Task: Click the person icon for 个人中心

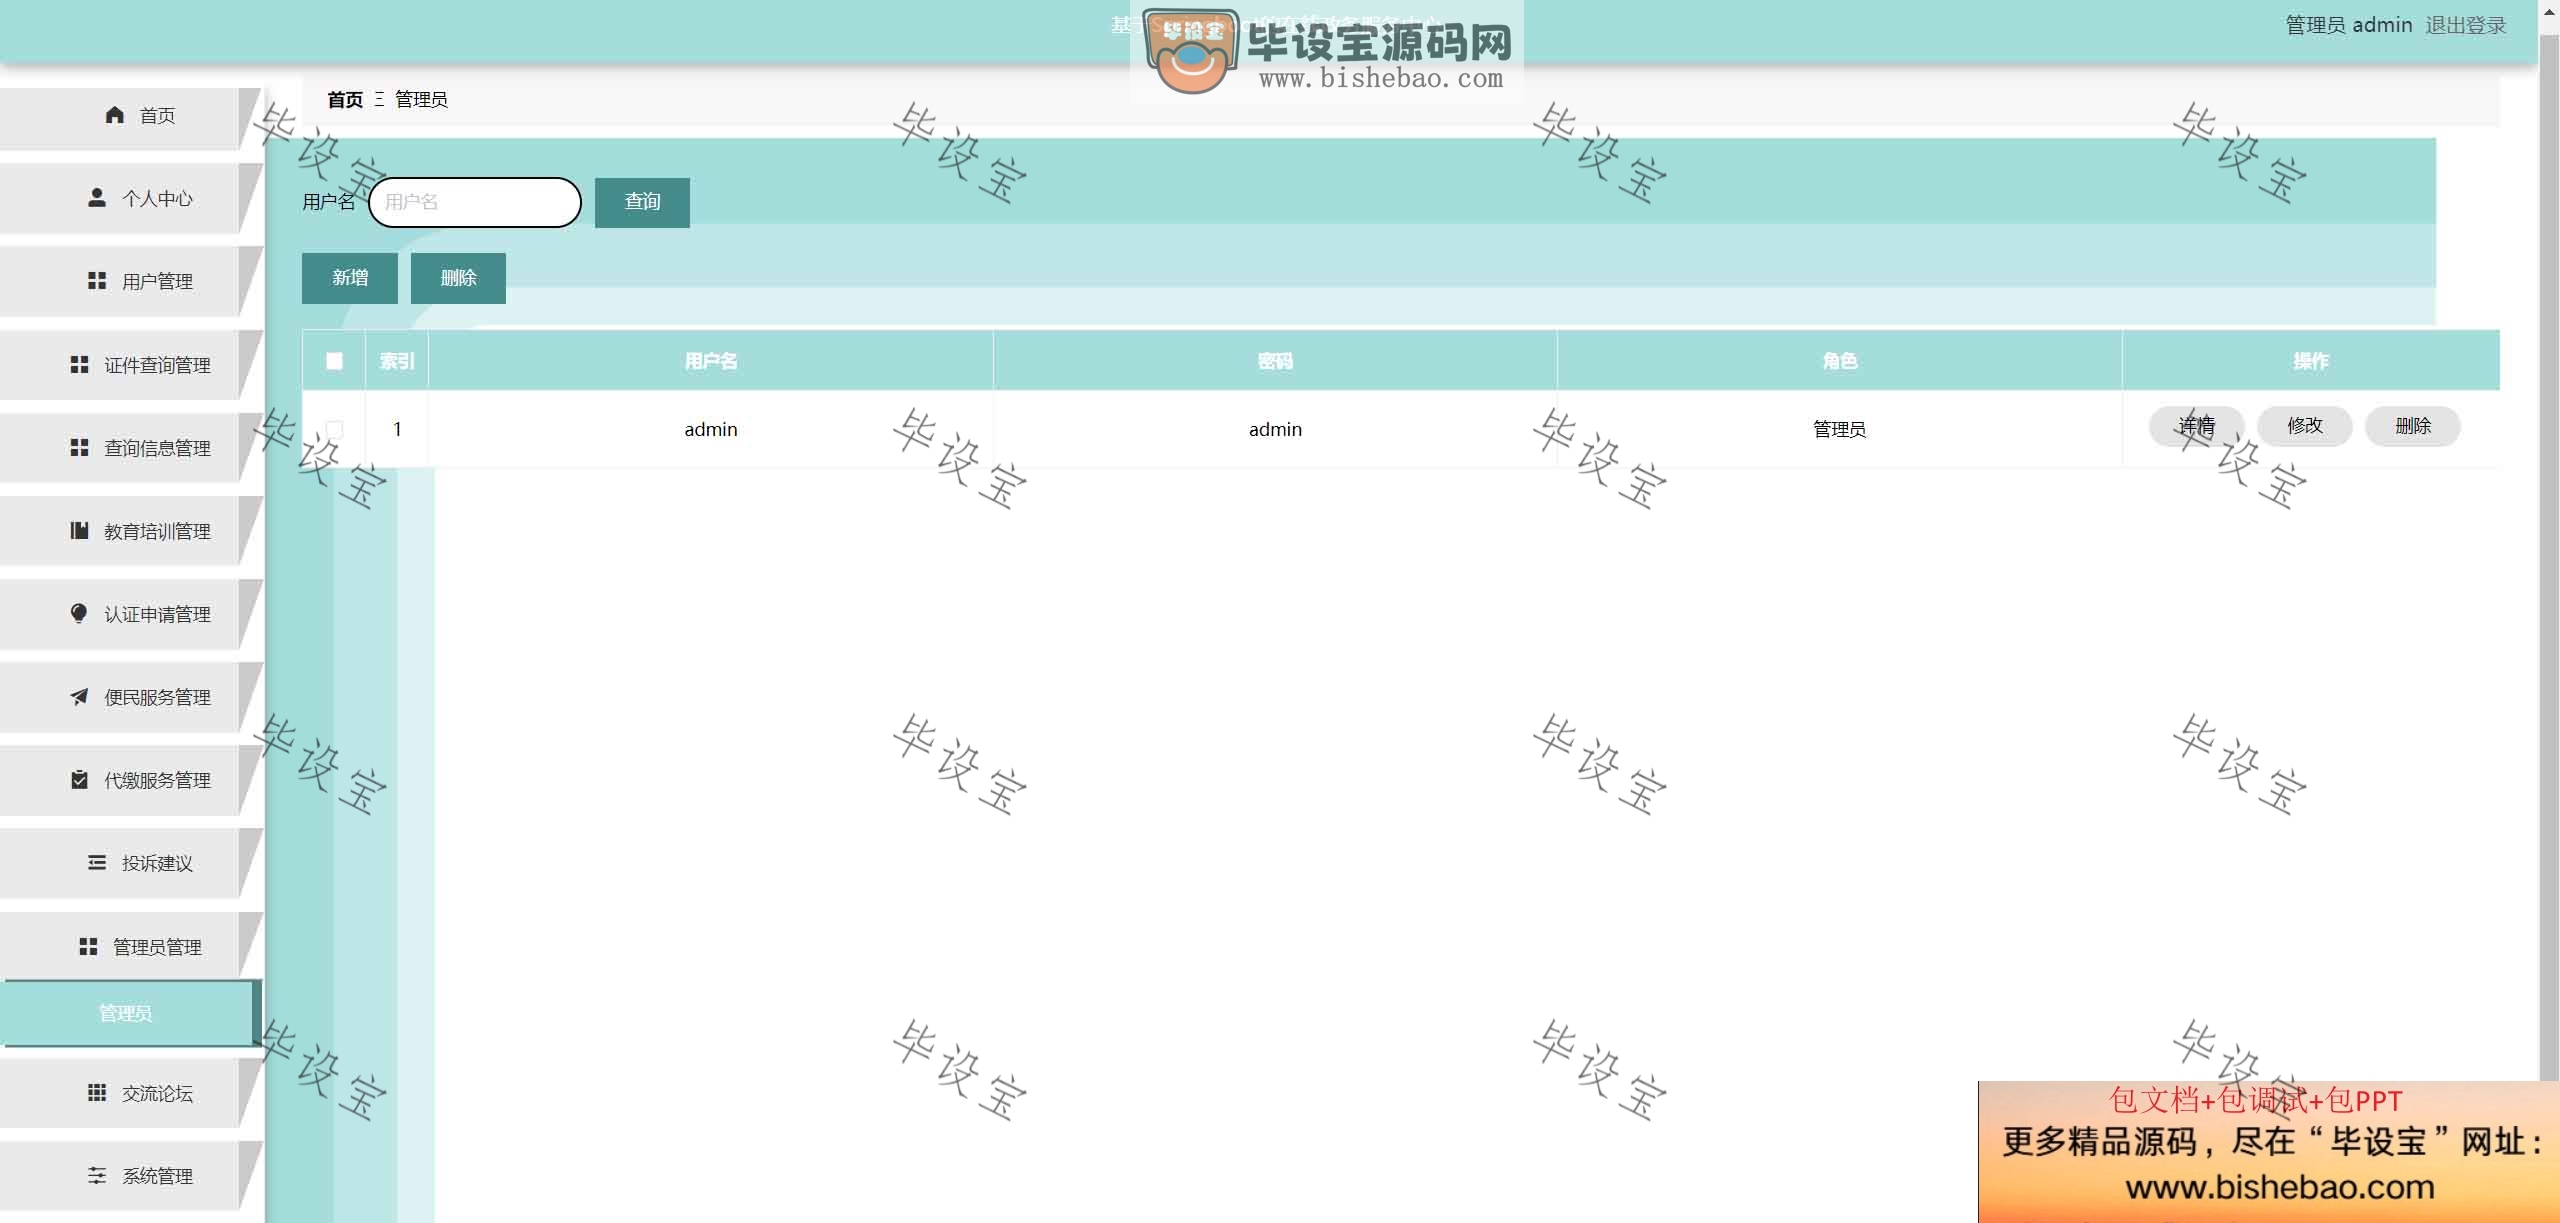Action: (97, 198)
